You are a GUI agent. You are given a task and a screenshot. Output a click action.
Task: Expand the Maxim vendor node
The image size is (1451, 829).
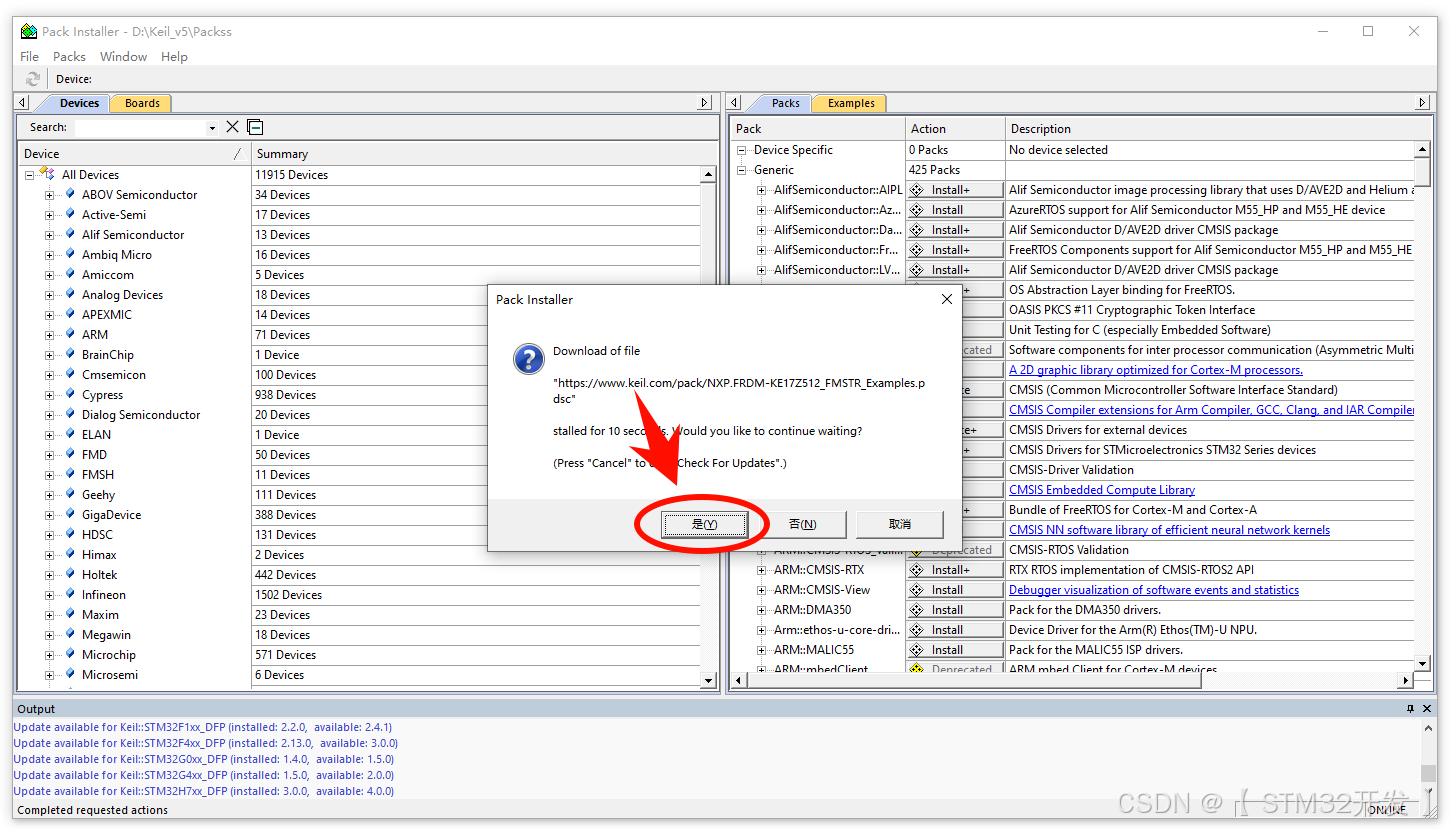coord(50,615)
